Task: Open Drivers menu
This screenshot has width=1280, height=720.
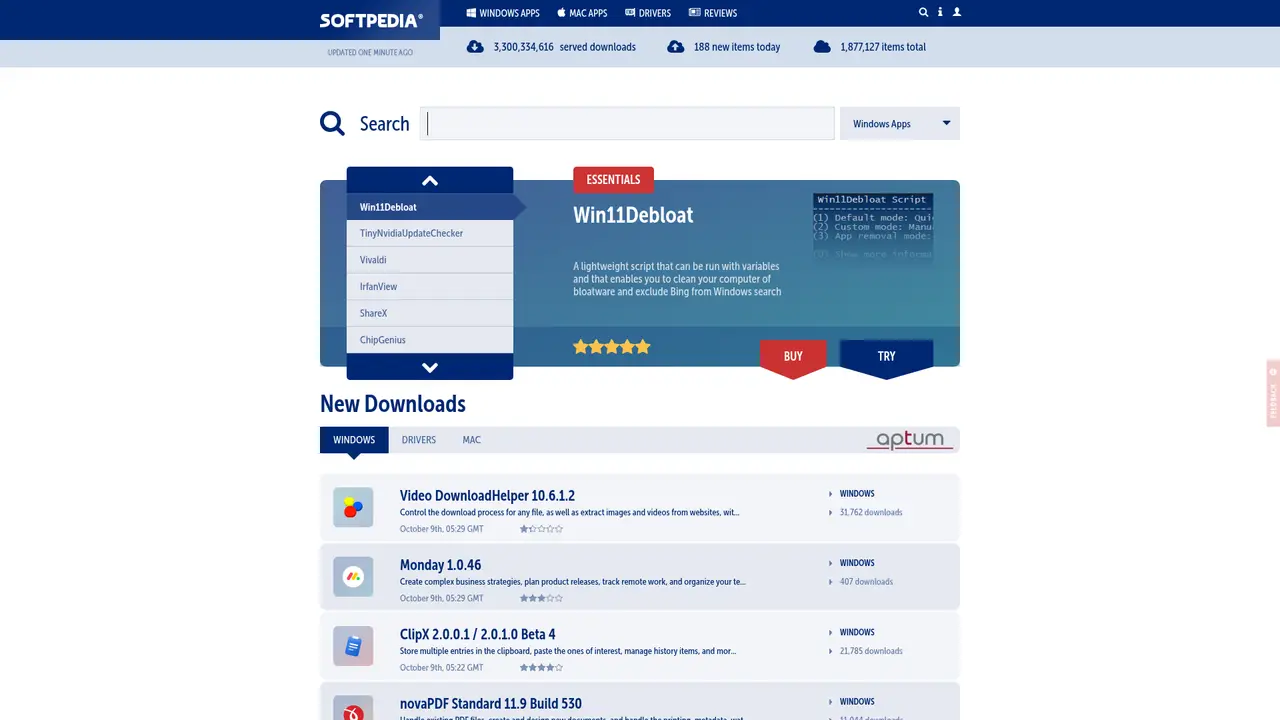Action: (x=648, y=13)
